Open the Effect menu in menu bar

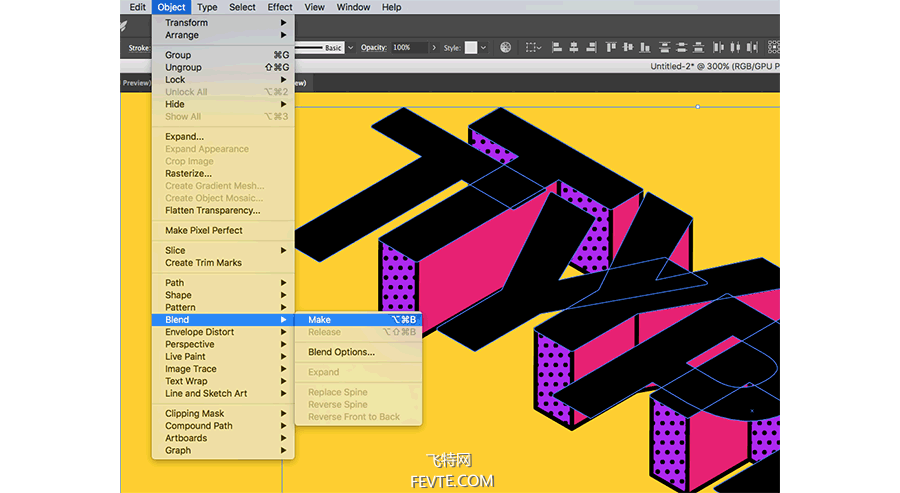tap(280, 7)
